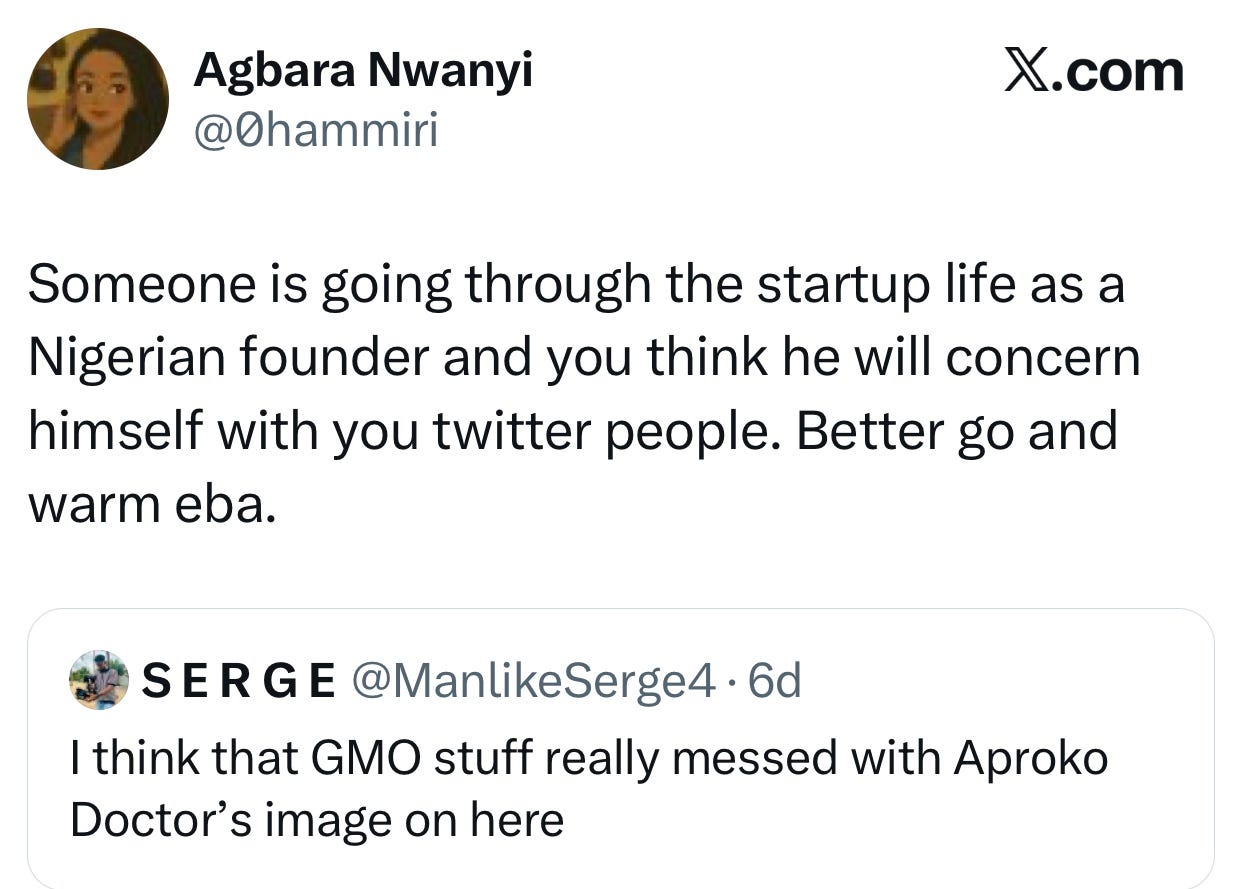Screen dimensions: 1242x889
Task: Open the @0hammiri handle
Action: pos(316,130)
